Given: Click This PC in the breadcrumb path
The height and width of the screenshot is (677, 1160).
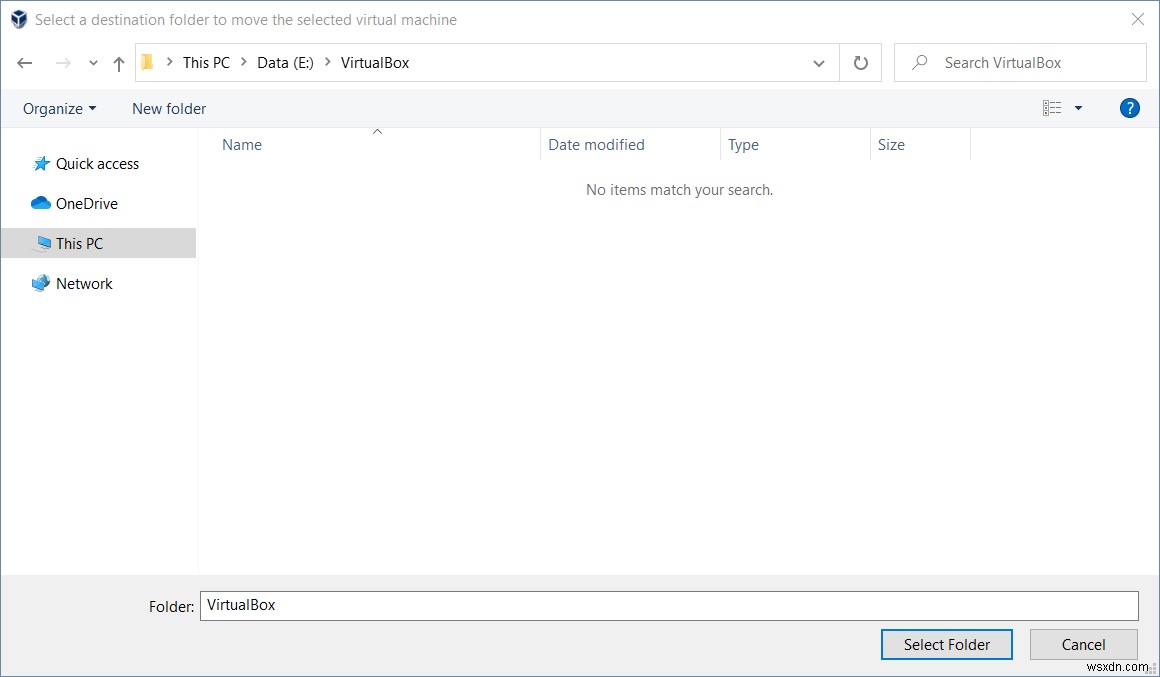Looking at the screenshot, I should click(x=205, y=62).
